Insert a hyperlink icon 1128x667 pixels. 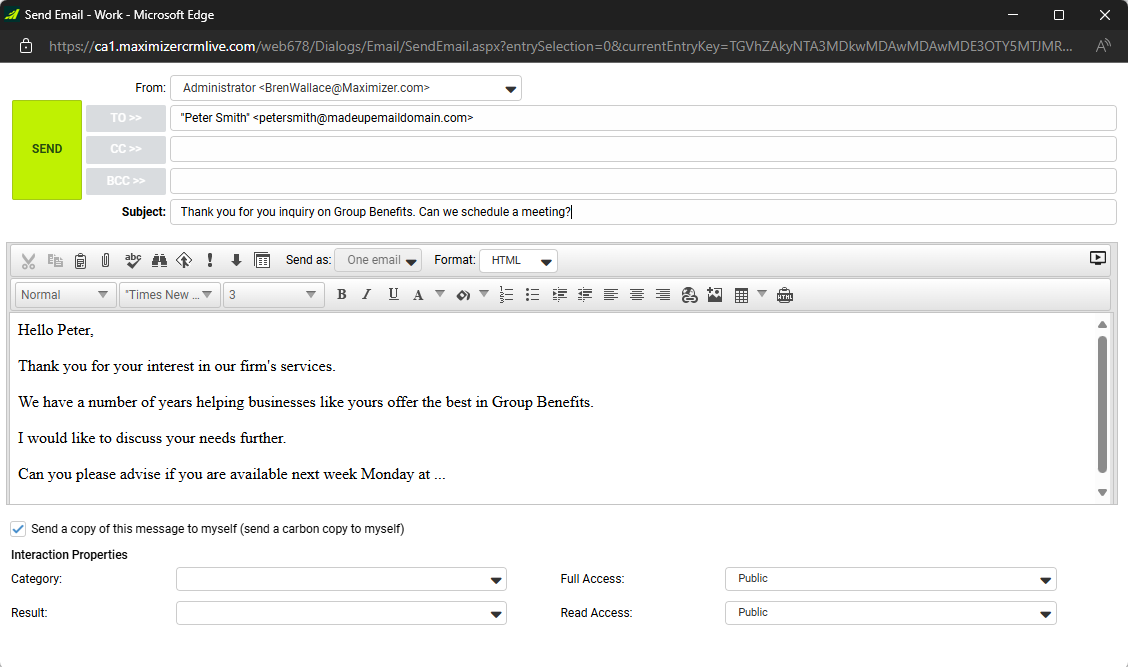[689, 295]
